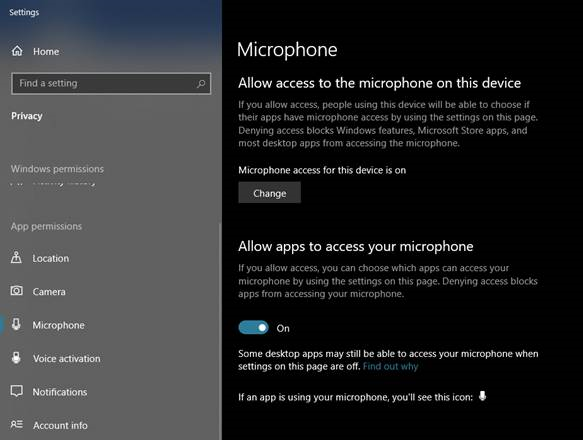Toggle Allow apps to access microphone switch

point(253,328)
